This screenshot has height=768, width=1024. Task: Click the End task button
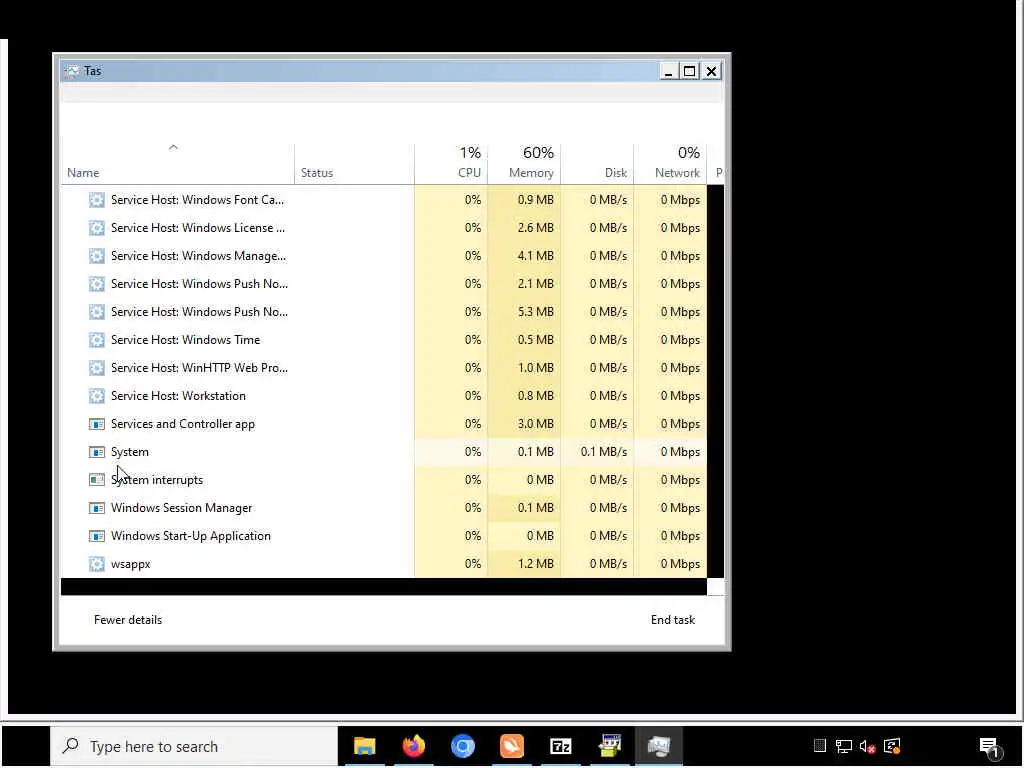[673, 620]
